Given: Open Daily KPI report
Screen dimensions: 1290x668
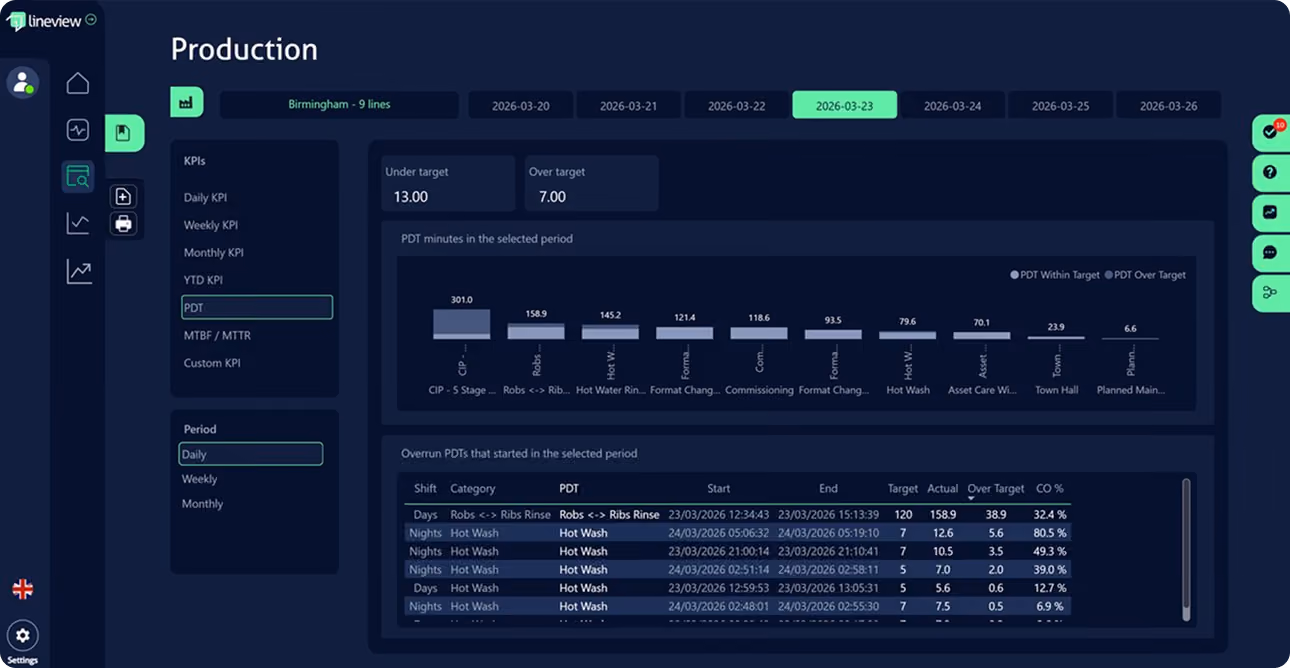Looking at the screenshot, I should pos(205,198).
